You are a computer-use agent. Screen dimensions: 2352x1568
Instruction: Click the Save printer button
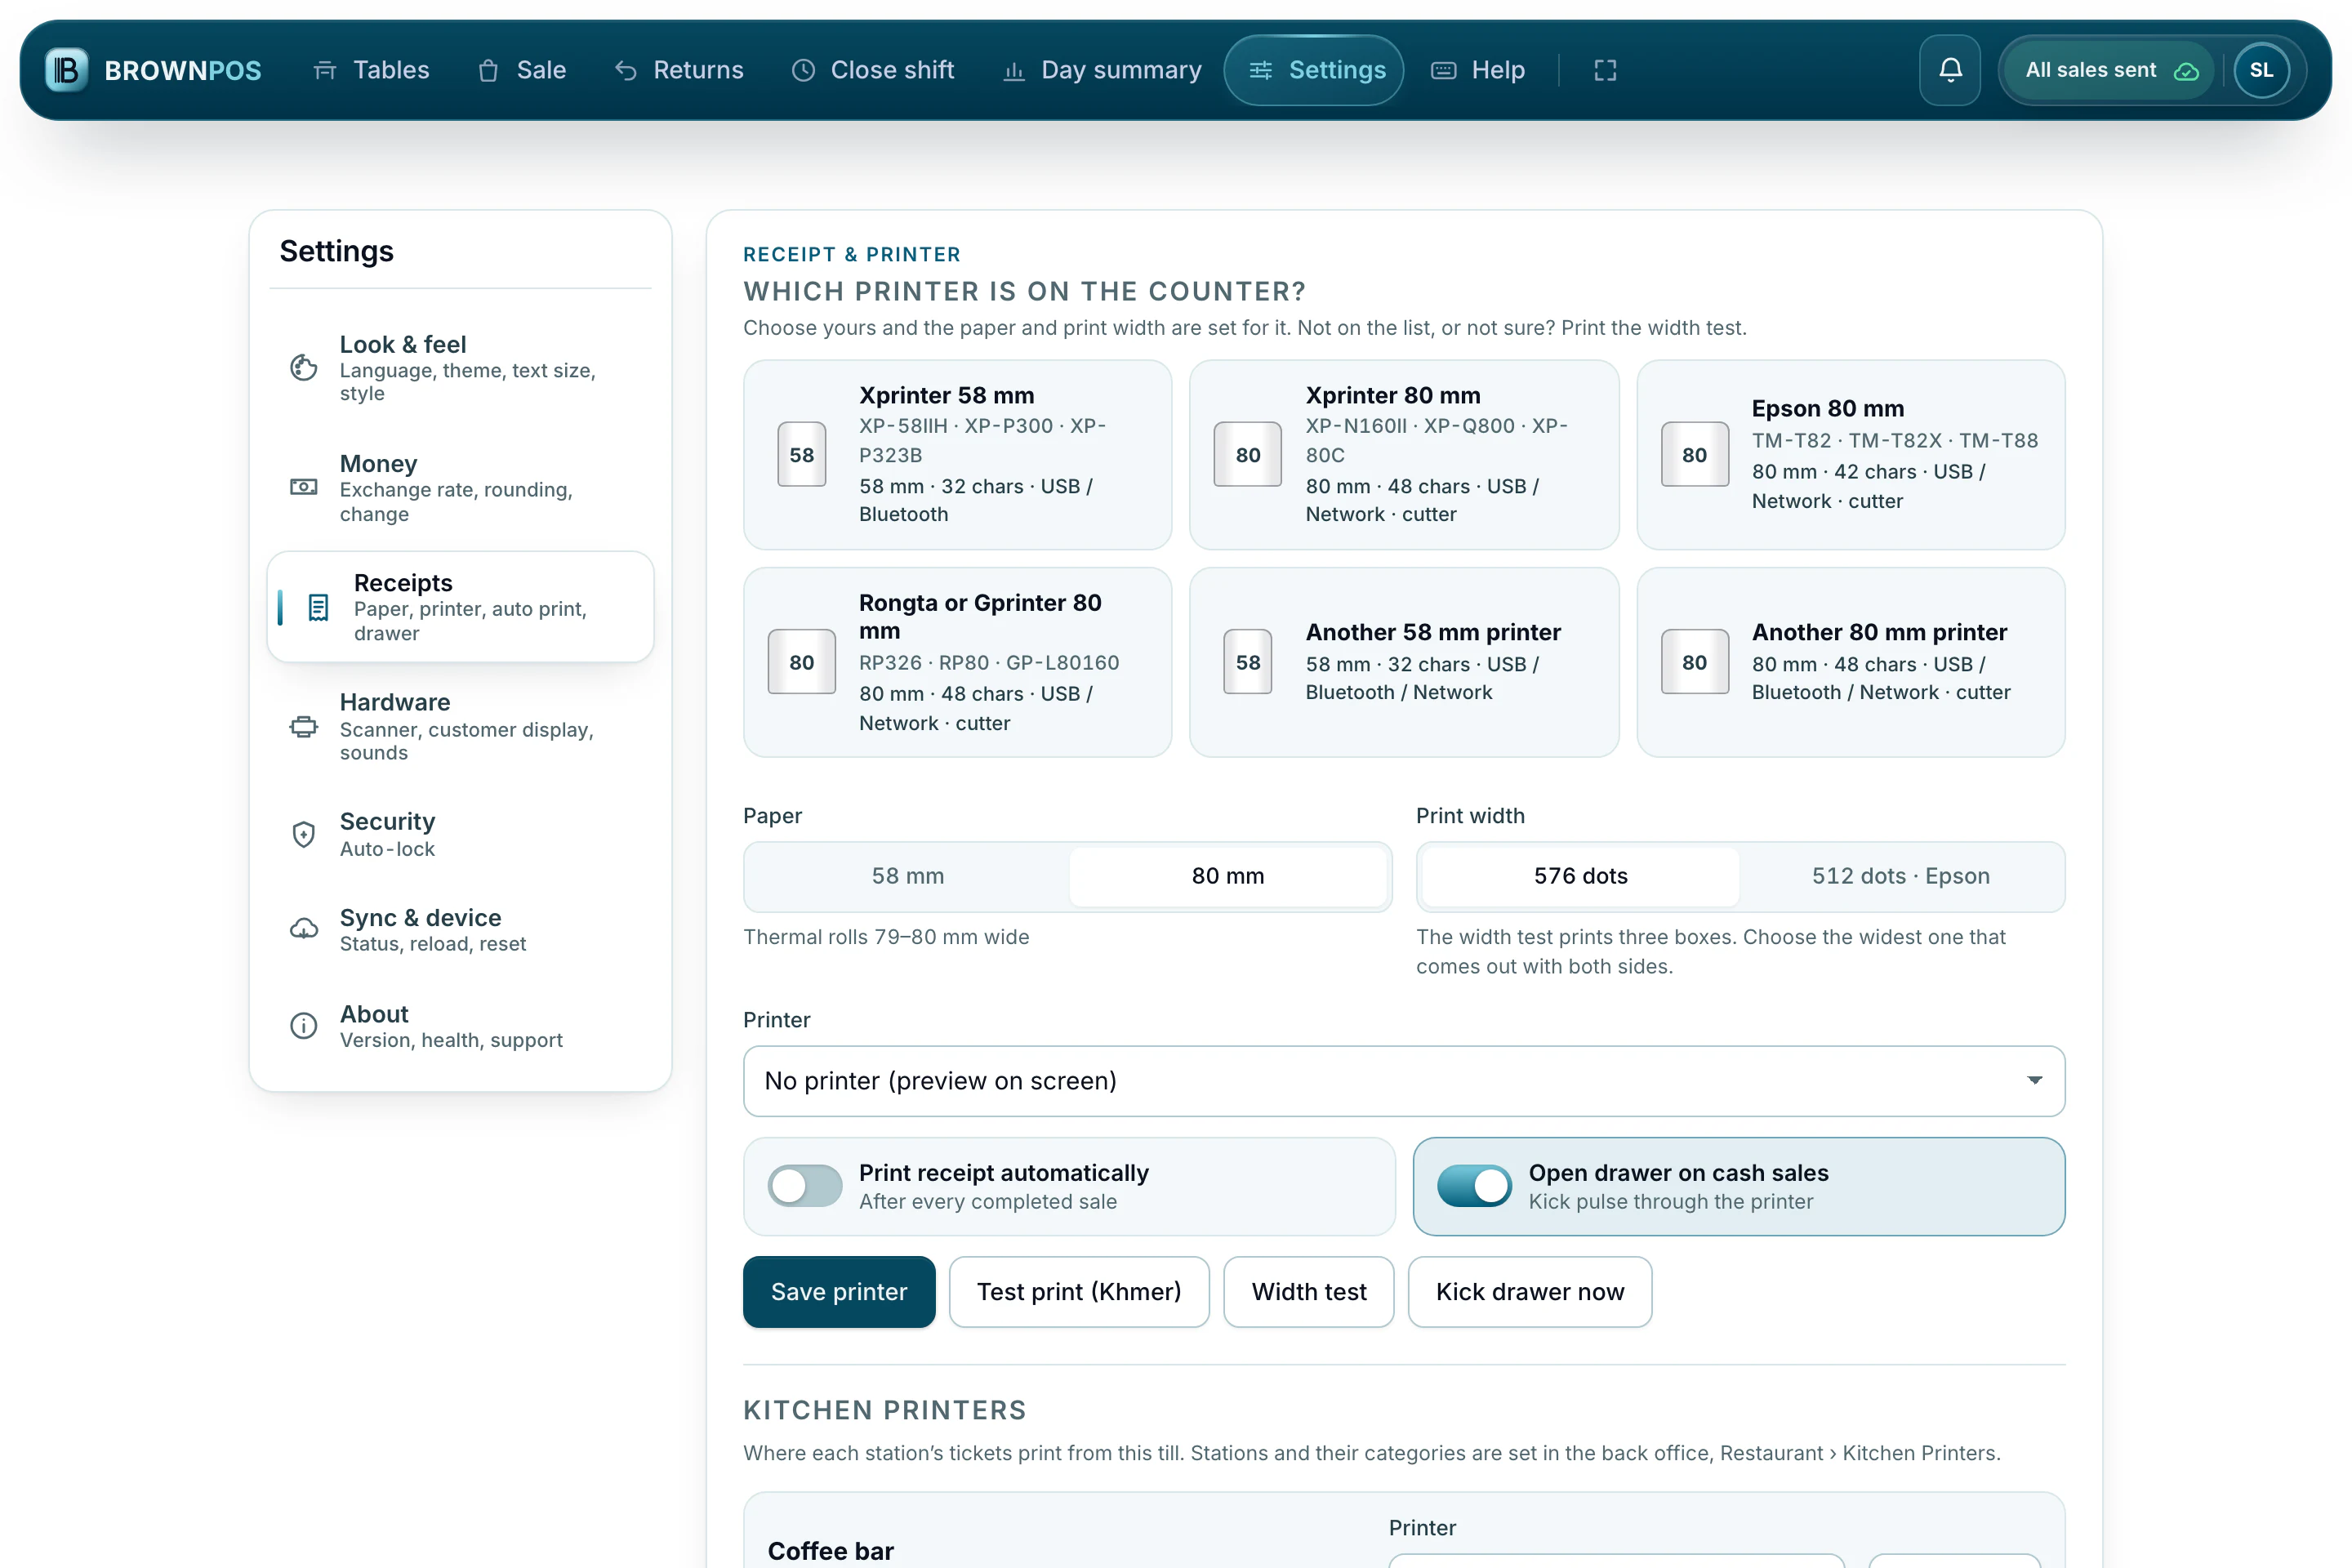pos(839,1292)
